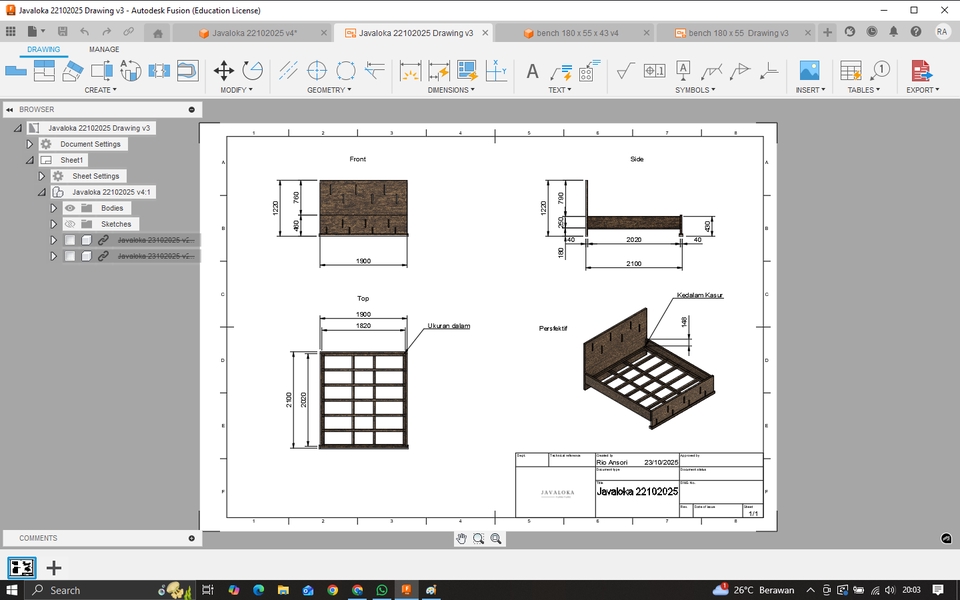Select the Base View tool
The height and width of the screenshot is (600, 960).
point(16,71)
